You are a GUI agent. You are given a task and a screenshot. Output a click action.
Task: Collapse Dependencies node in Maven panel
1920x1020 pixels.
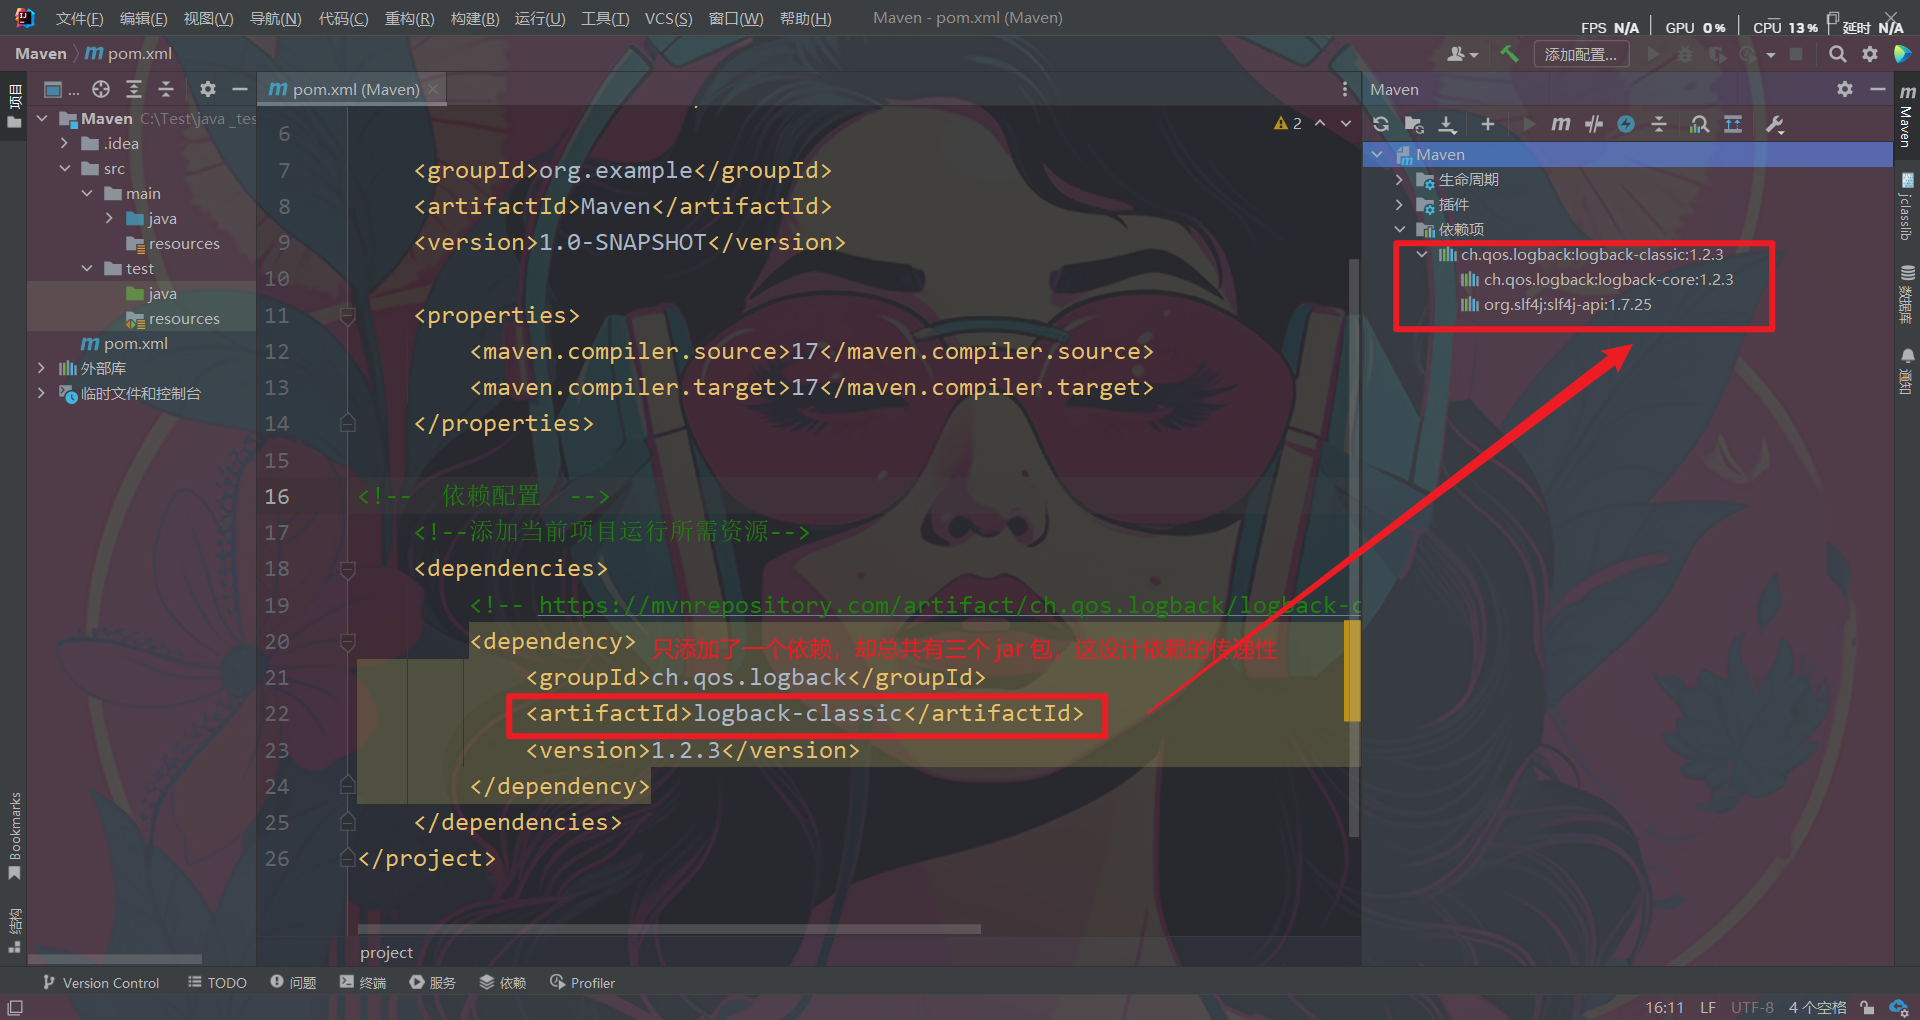click(1399, 229)
